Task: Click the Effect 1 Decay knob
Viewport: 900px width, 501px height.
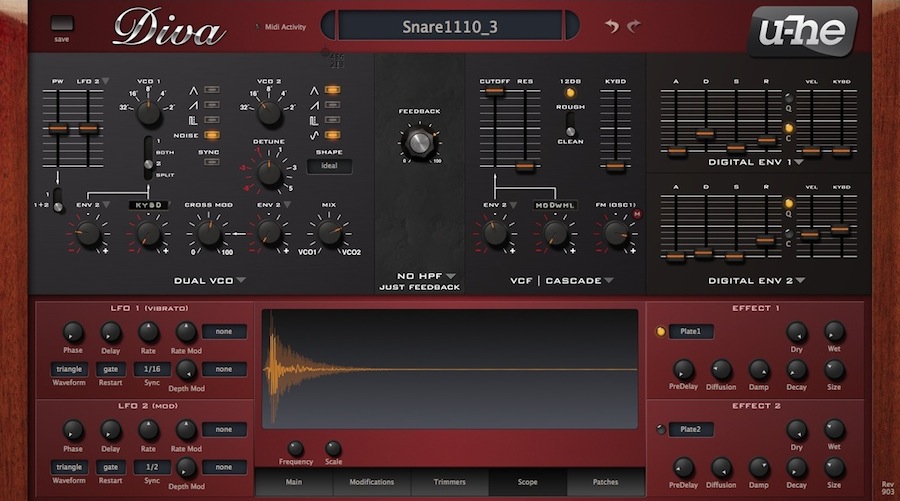Action: [796, 370]
